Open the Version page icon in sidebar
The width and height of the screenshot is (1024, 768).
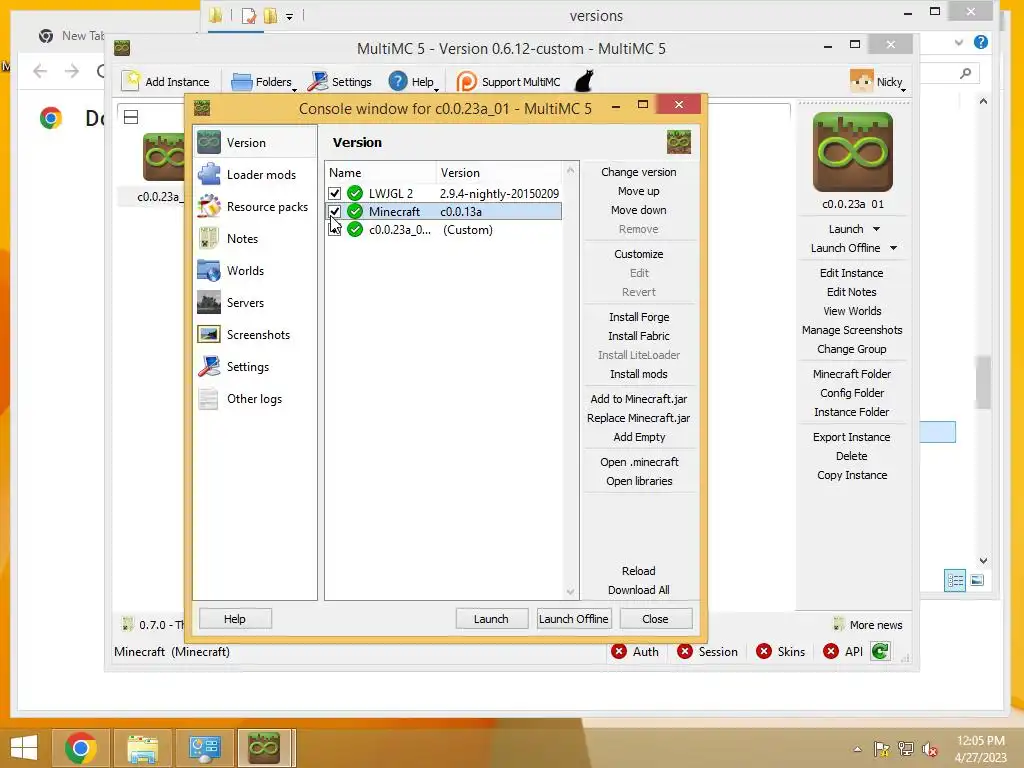209,142
